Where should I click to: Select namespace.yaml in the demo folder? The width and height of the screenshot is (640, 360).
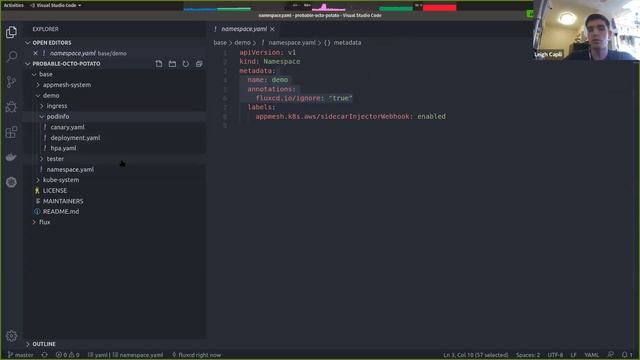pos(70,169)
